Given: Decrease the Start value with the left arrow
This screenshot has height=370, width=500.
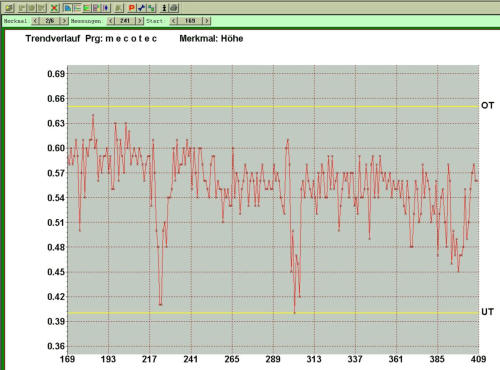Looking at the screenshot, I should click(x=173, y=21).
